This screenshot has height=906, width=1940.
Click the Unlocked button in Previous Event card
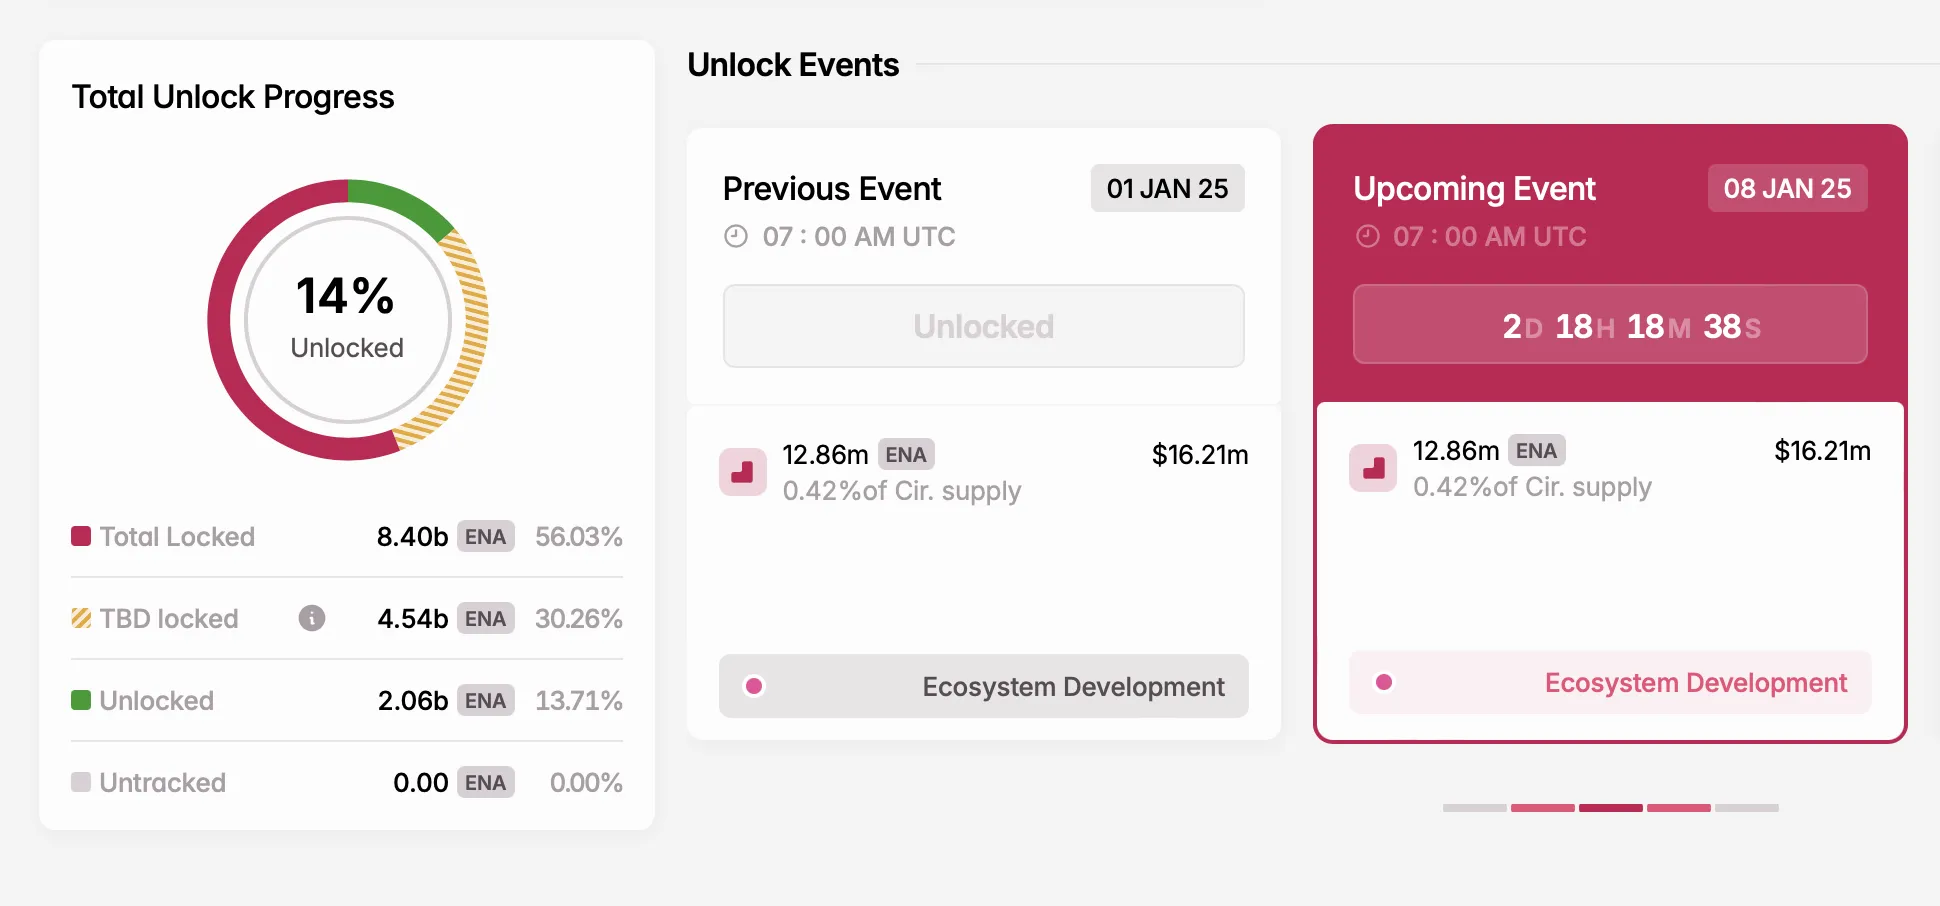pos(983,326)
